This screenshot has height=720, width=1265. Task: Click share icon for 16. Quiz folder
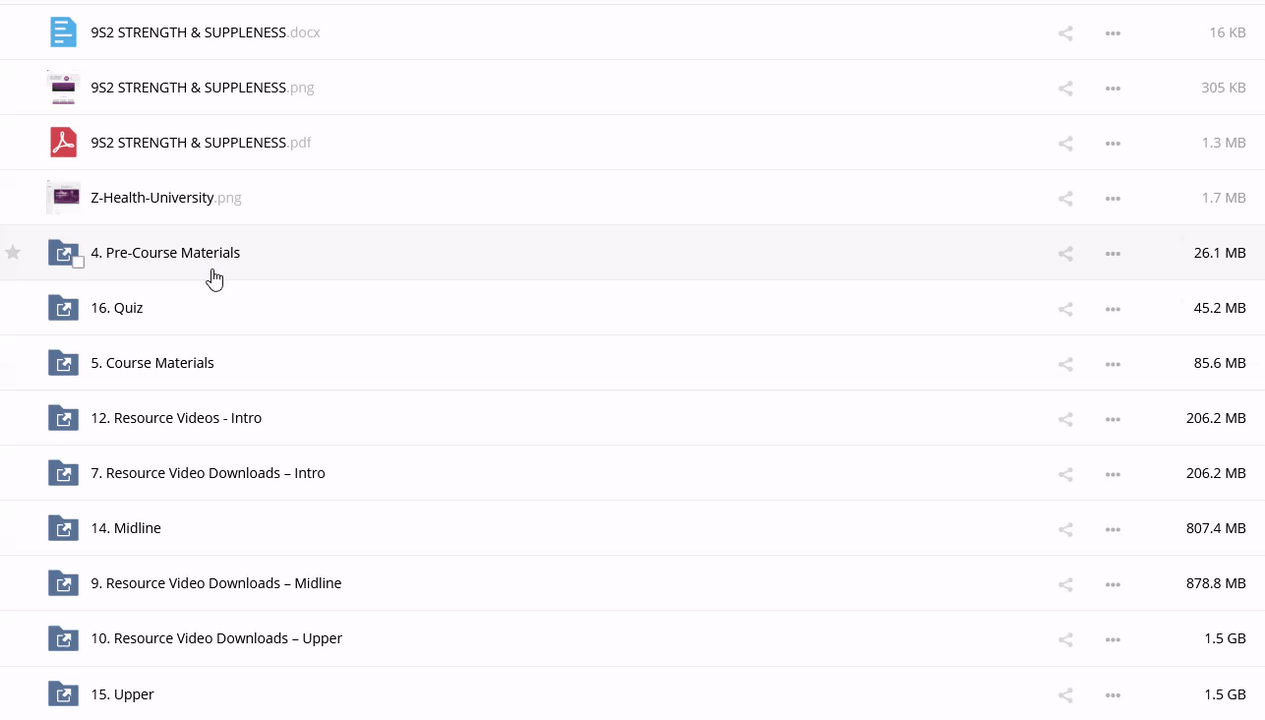pos(1065,308)
